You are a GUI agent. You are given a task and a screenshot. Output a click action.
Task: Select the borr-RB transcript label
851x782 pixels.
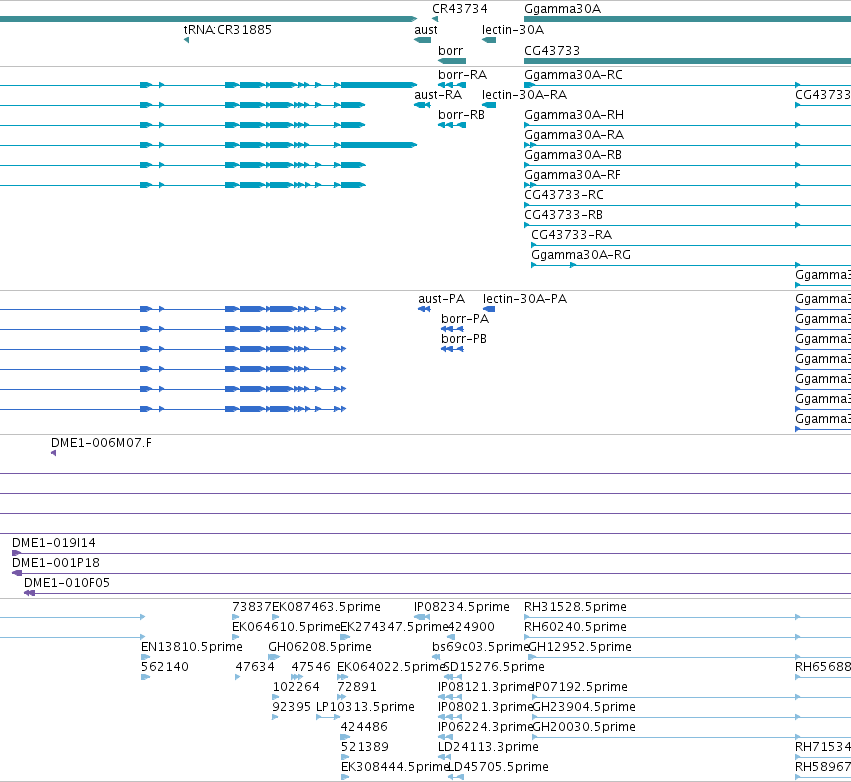tap(461, 115)
